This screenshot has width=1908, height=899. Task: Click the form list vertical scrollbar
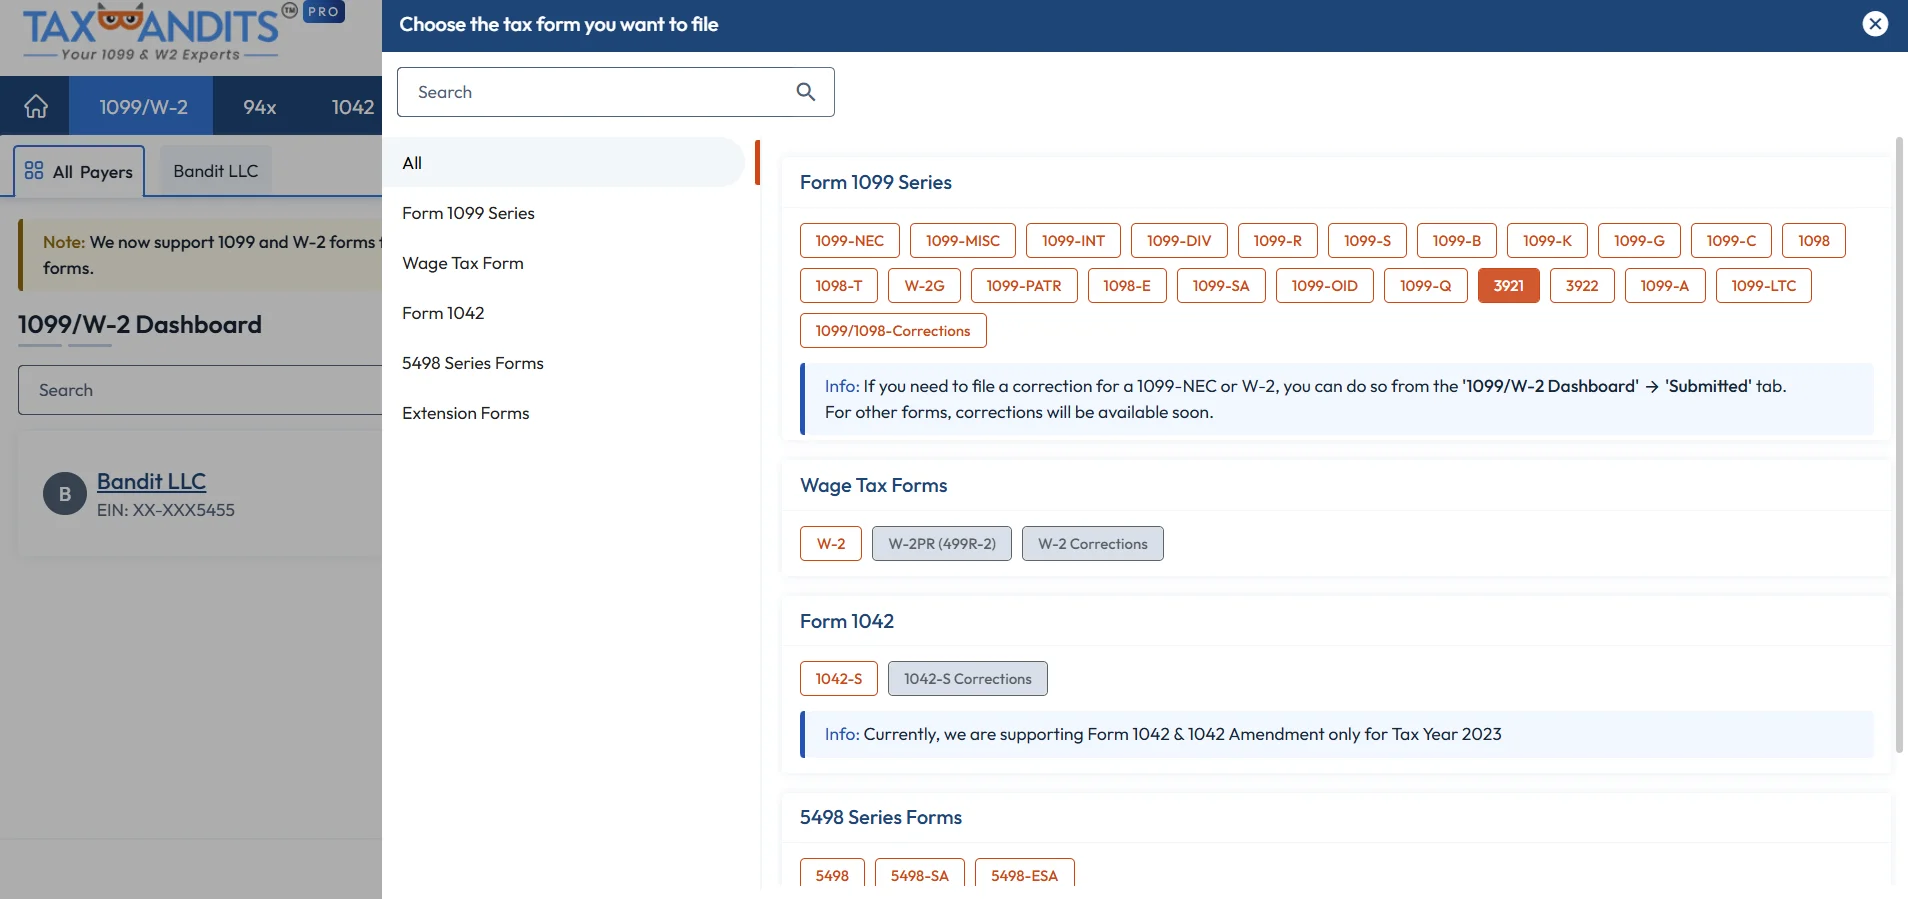pos(1899,445)
